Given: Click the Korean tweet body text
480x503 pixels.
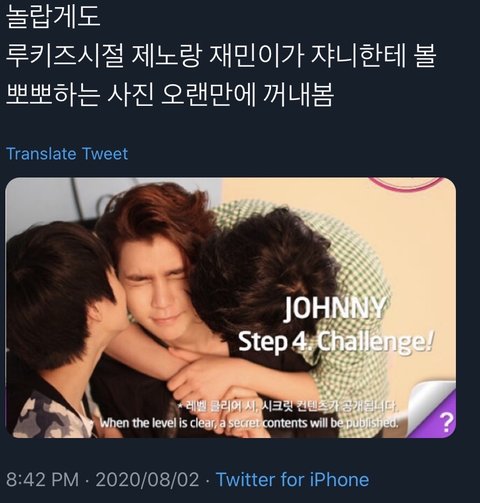Looking at the screenshot, I should 221,56.
